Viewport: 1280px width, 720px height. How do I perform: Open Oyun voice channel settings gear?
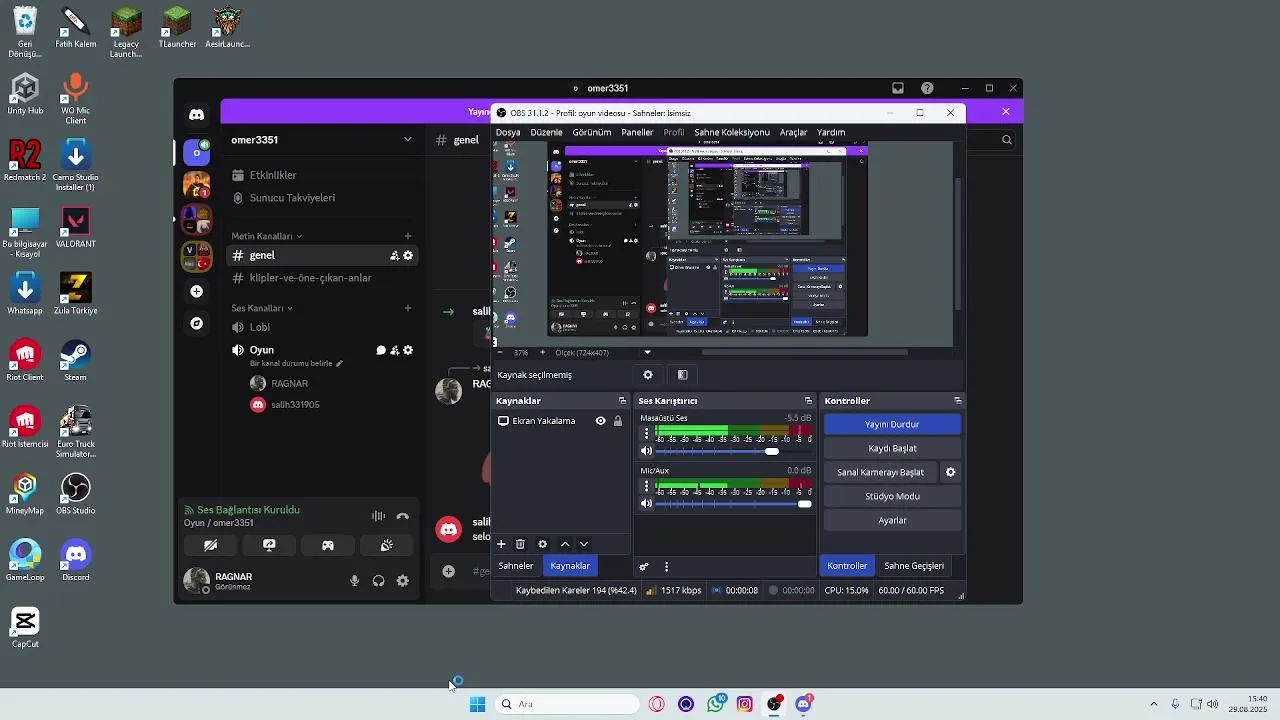click(408, 350)
